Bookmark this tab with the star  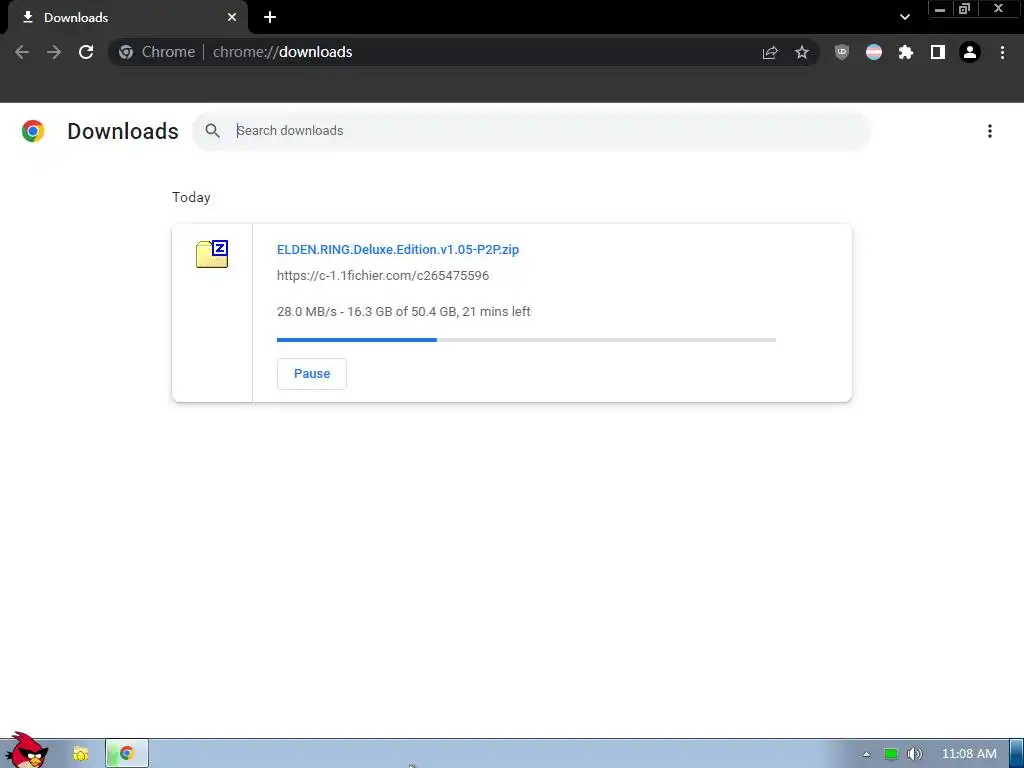pos(802,52)
